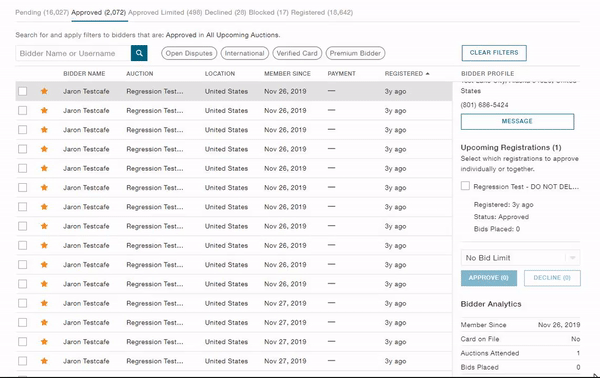Viewport: 600px width, 378px height.
Task: Click the 'Bids Placed: 0' registration text
Action: pos(497,229)
